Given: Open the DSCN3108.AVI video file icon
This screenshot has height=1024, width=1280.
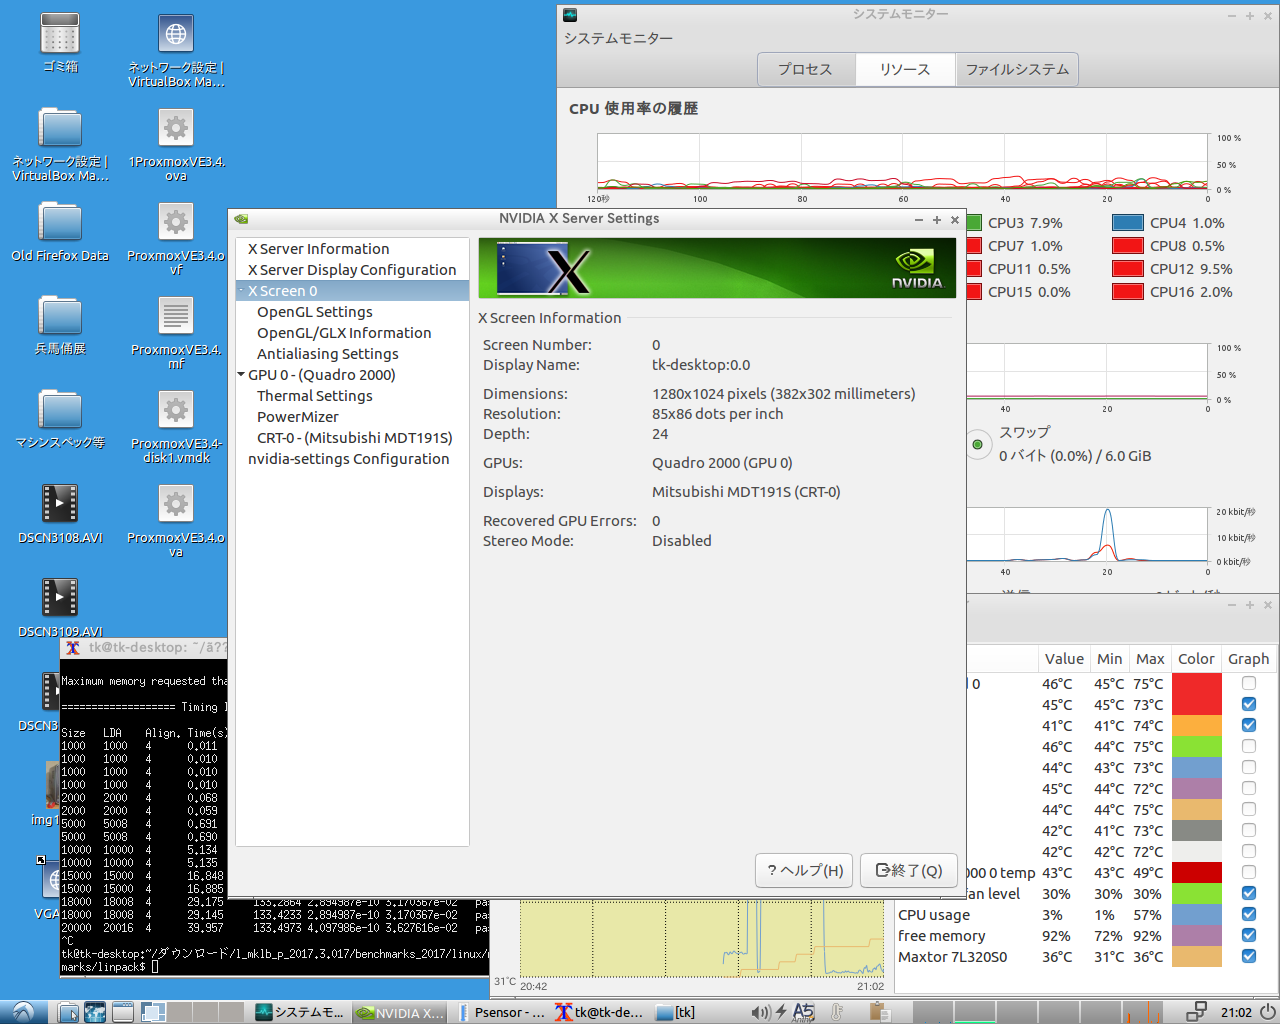Looking at the screenshot, I should [x=60, y=504].
